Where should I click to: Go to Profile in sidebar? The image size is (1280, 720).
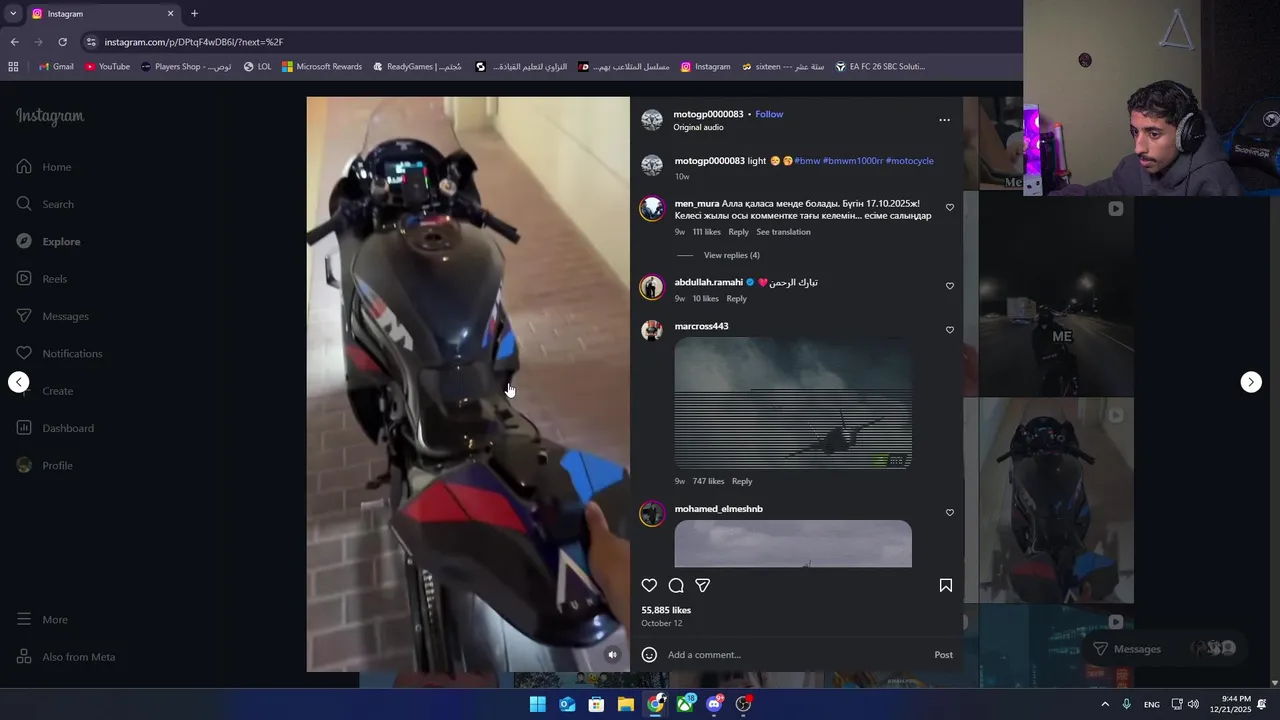click(45, 466)
